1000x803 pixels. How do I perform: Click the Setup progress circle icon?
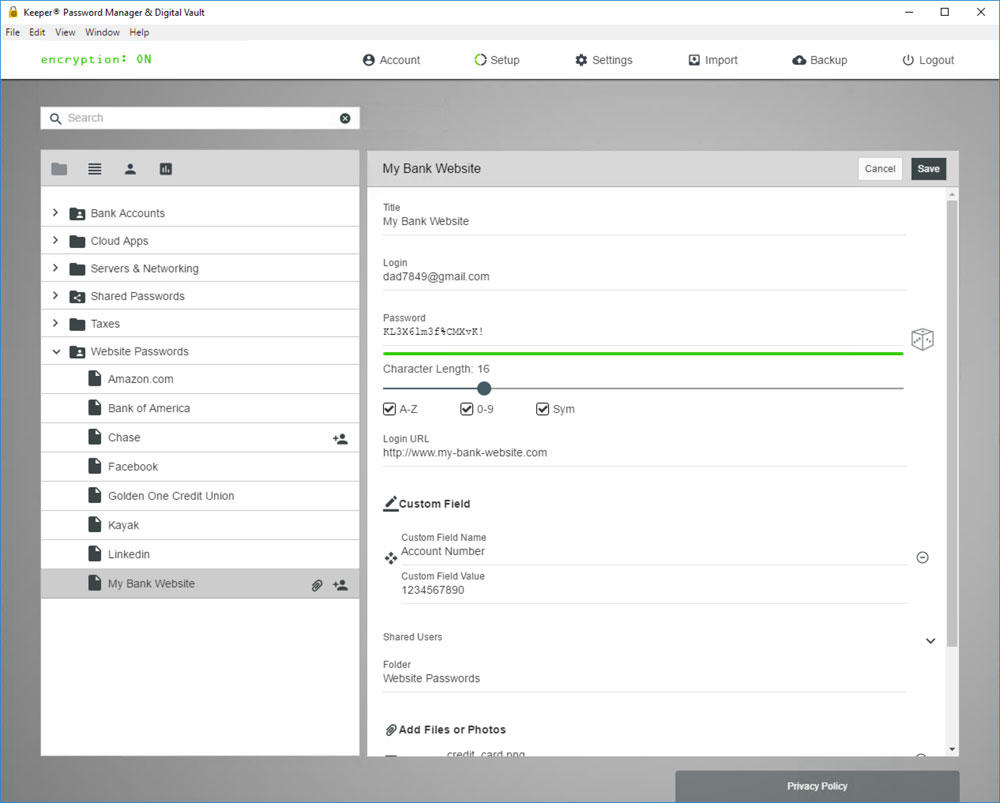point(480,60)
